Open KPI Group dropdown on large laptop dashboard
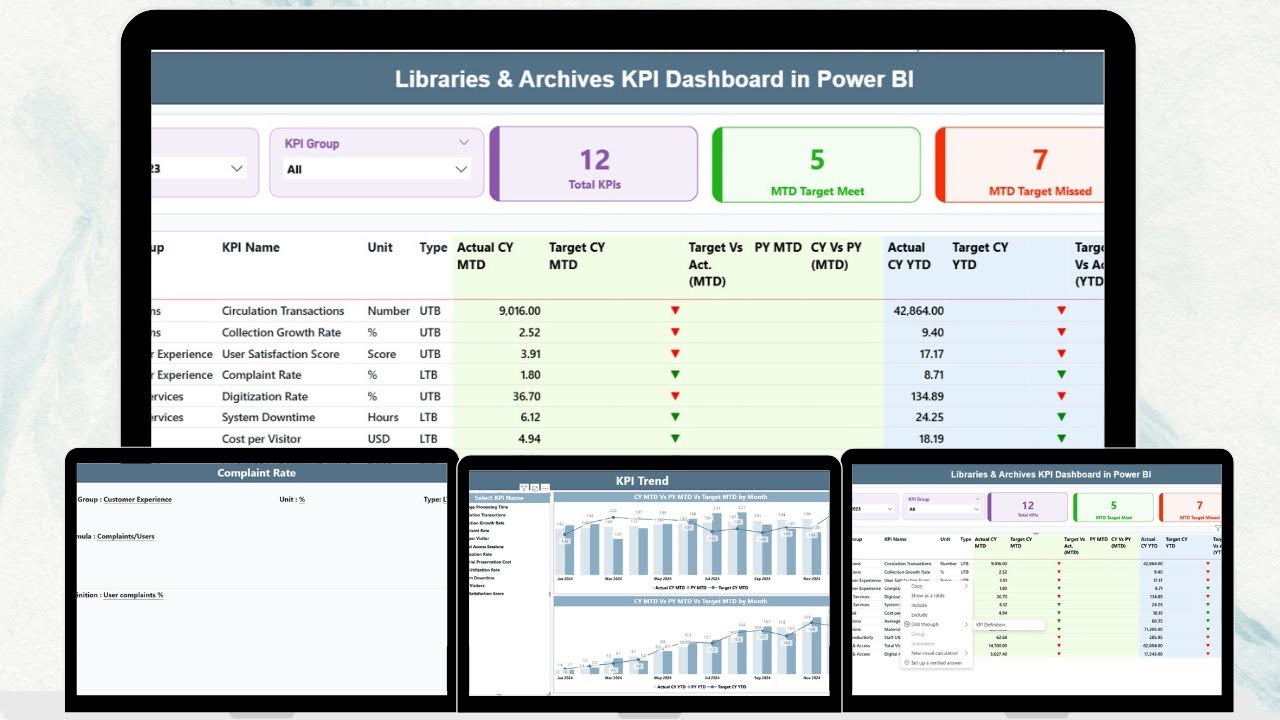 [377, 169]
